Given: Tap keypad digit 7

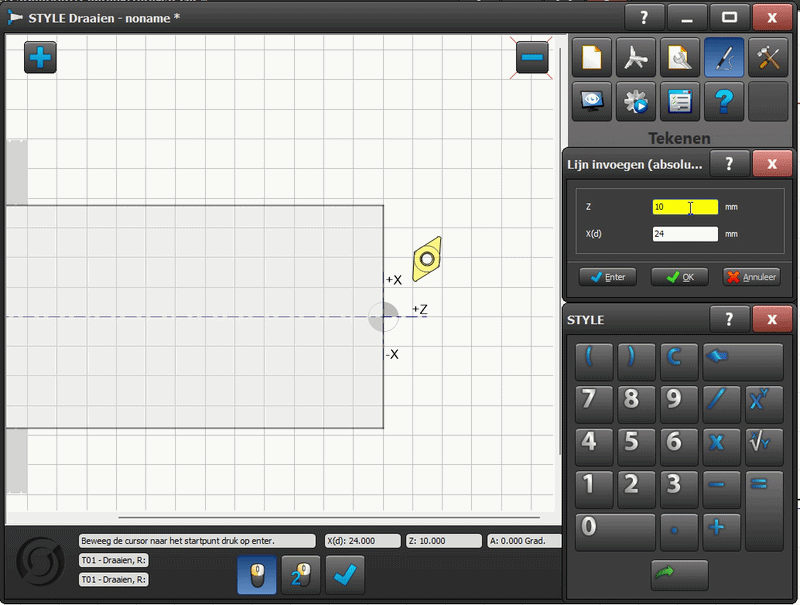Looking at the screenshot, I should tap(594, 405).
